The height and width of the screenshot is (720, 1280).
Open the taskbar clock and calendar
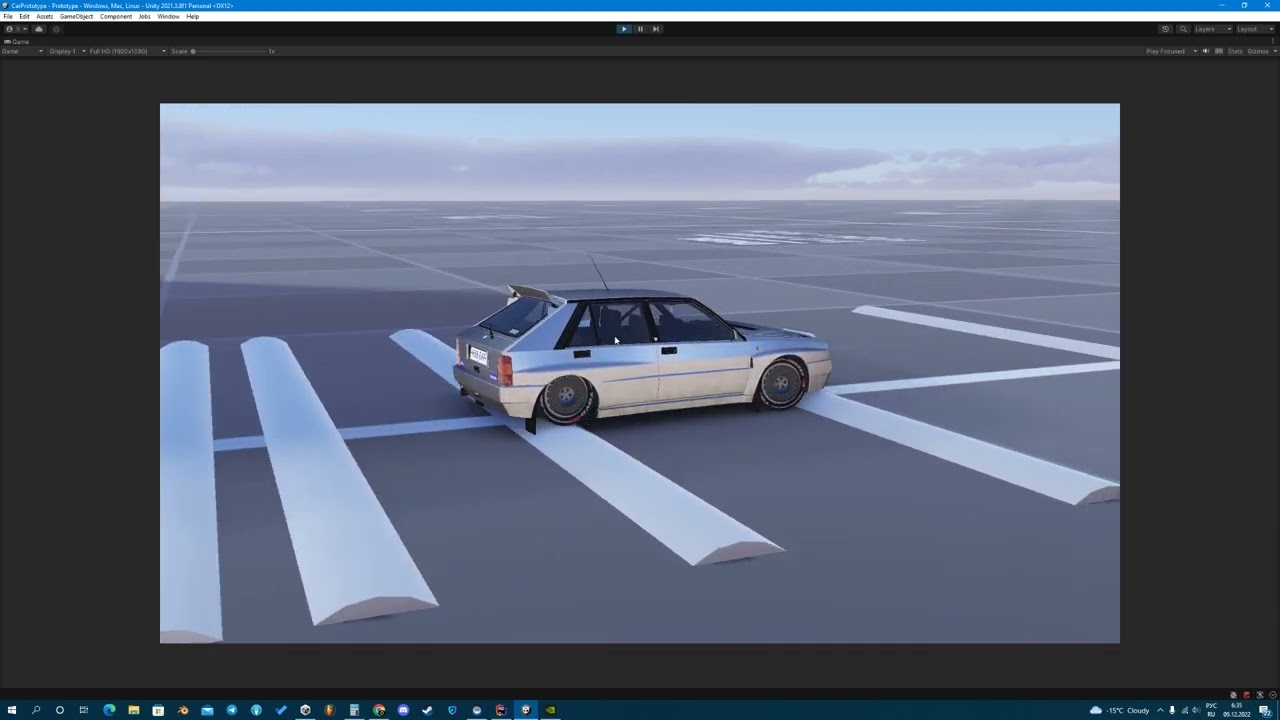coord(1238,710)
